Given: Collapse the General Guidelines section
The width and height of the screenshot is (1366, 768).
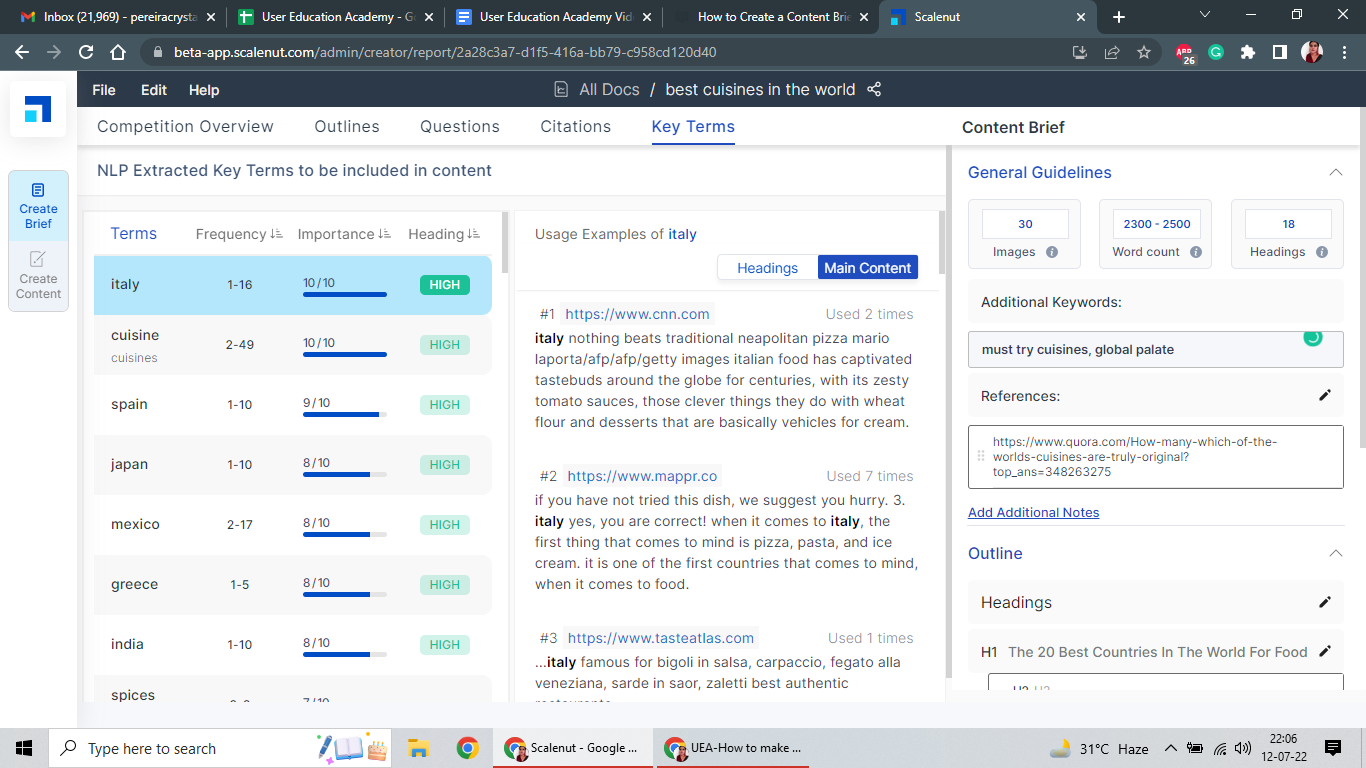Looking at the screenshot, I should [x=1335, y=172].
